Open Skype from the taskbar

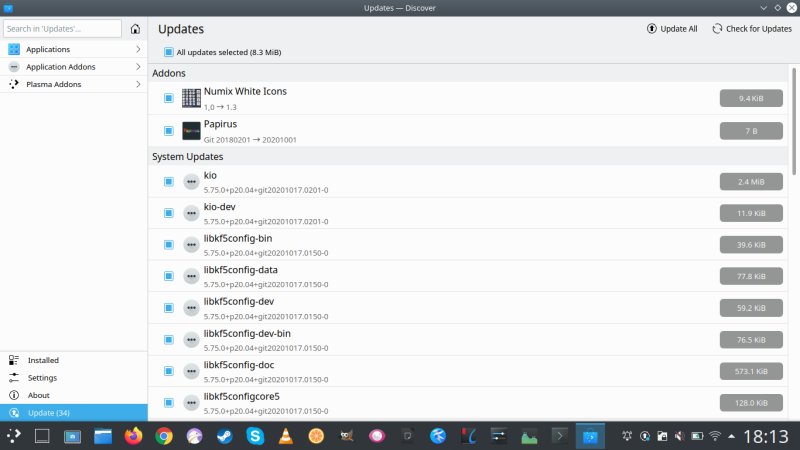255,436
